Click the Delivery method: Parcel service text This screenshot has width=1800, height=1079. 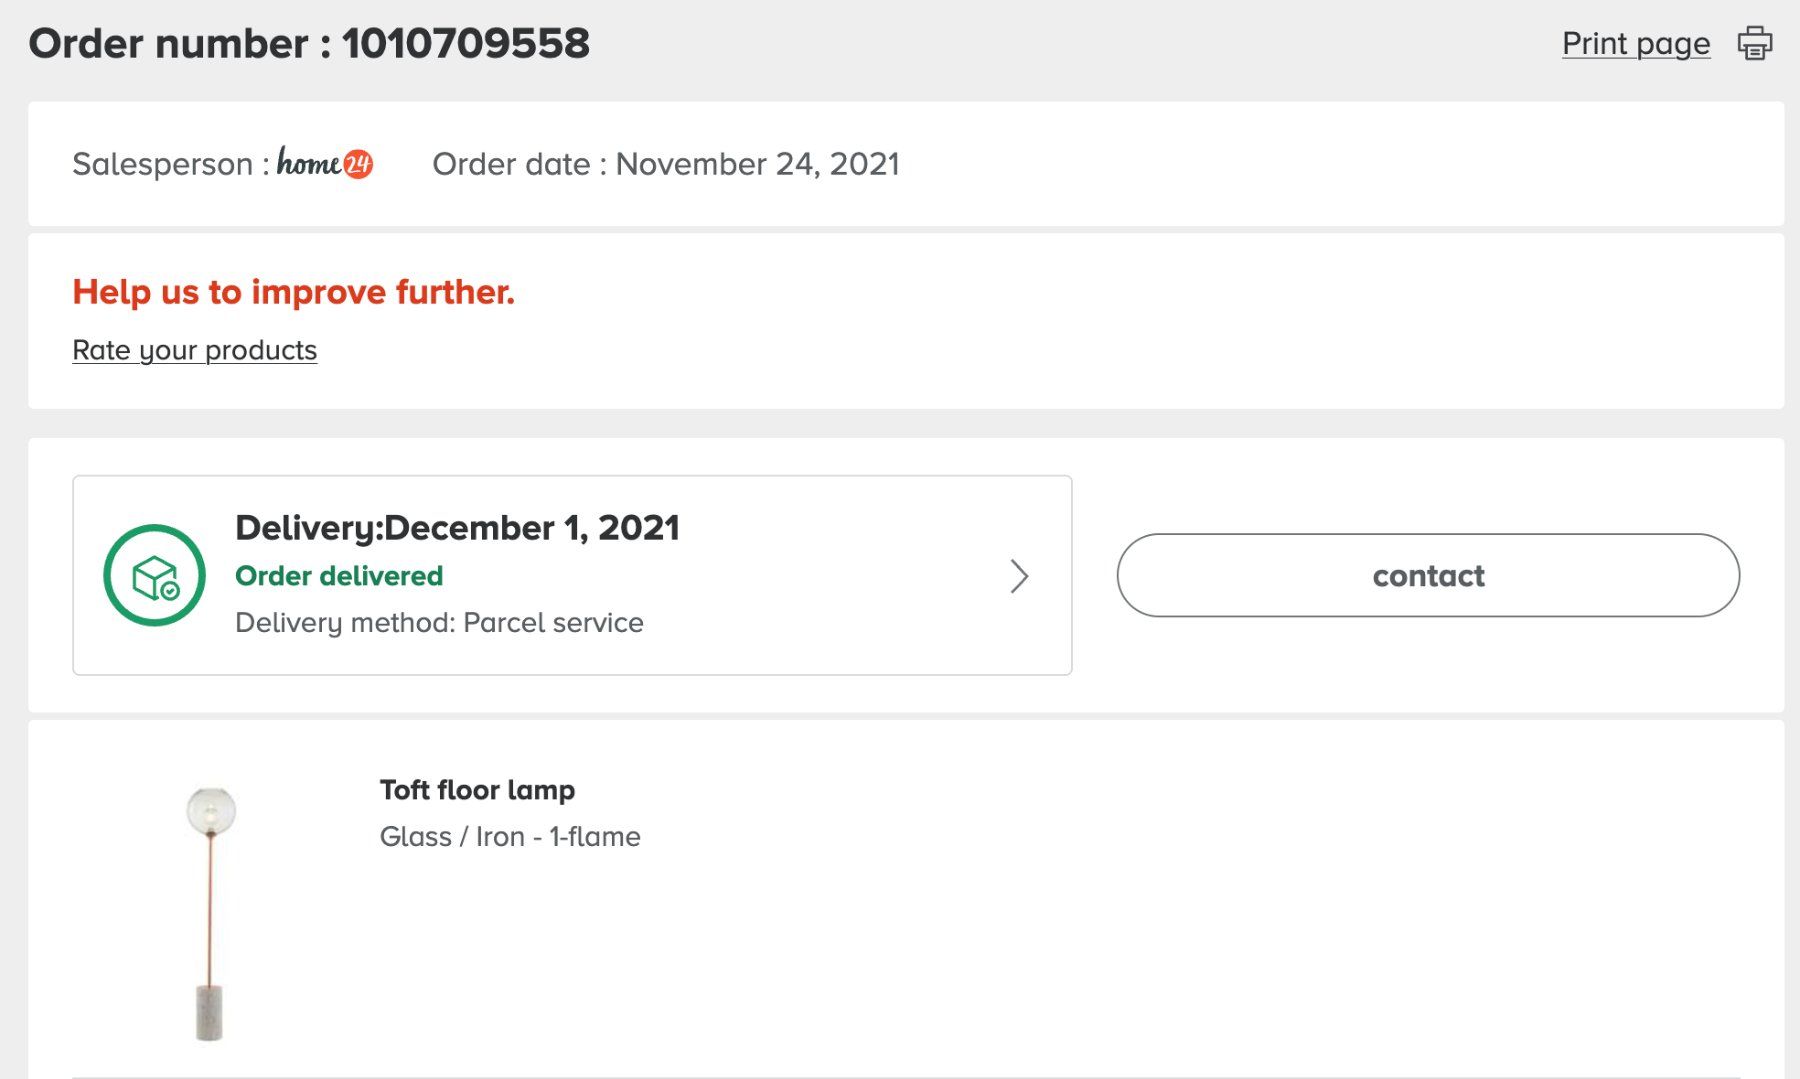(x=439, y=622)
